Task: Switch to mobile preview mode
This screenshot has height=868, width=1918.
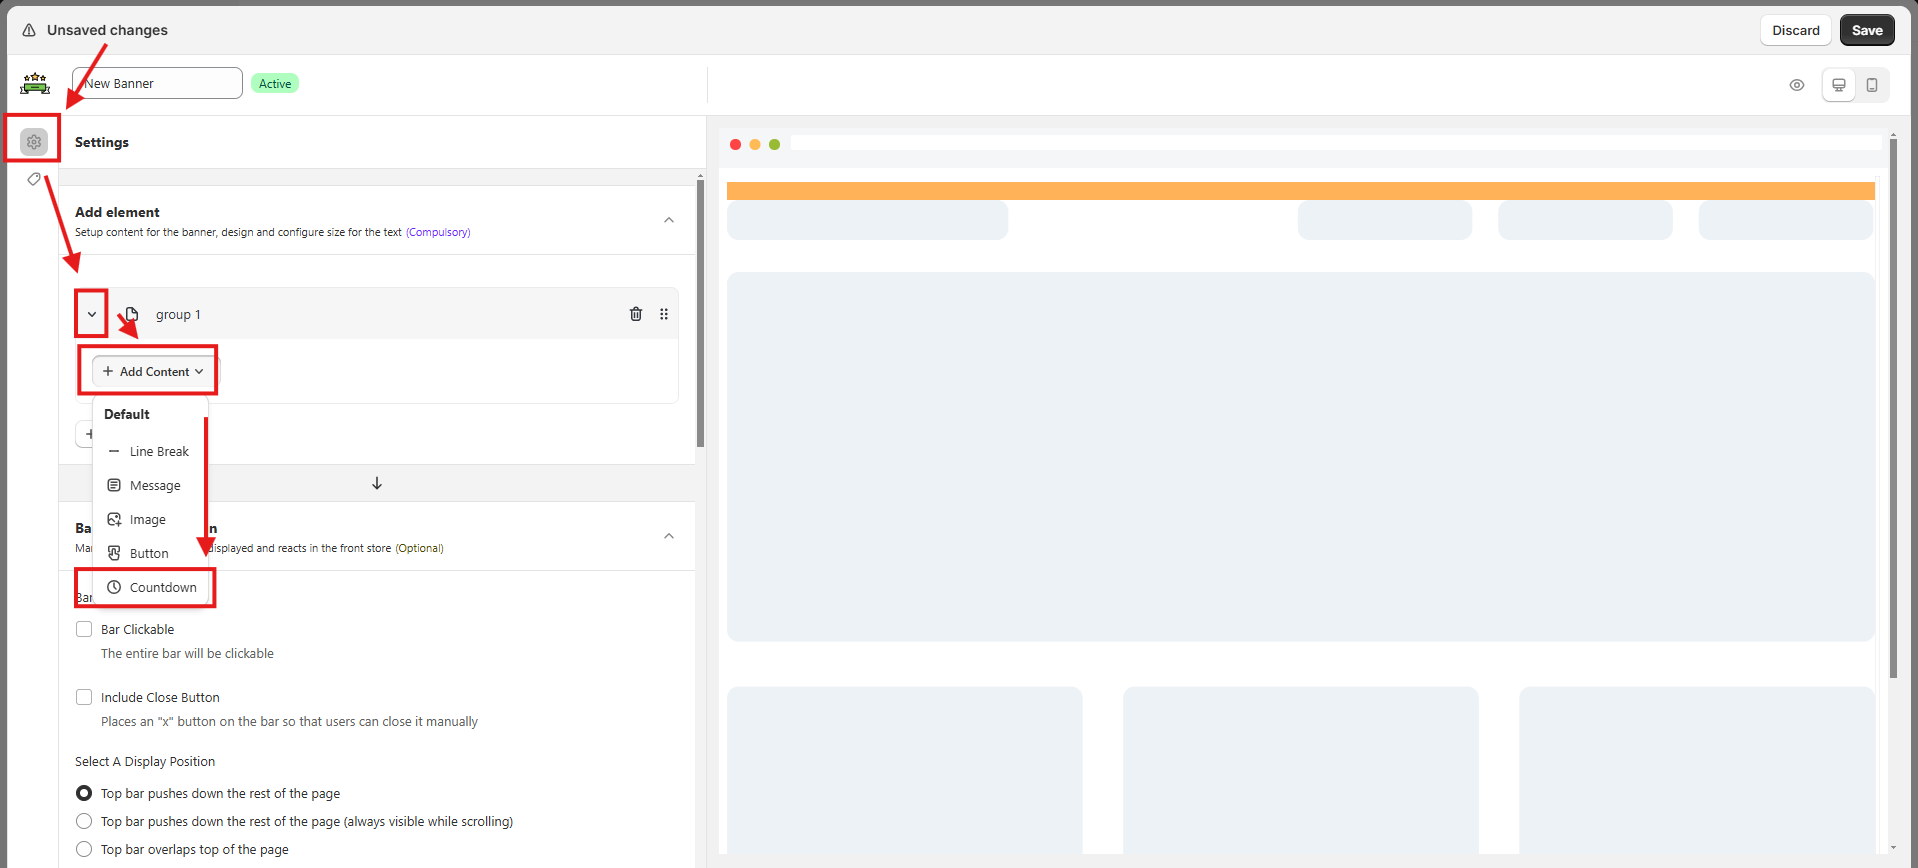Action: pyautogui.click(x=1872, y=85)
